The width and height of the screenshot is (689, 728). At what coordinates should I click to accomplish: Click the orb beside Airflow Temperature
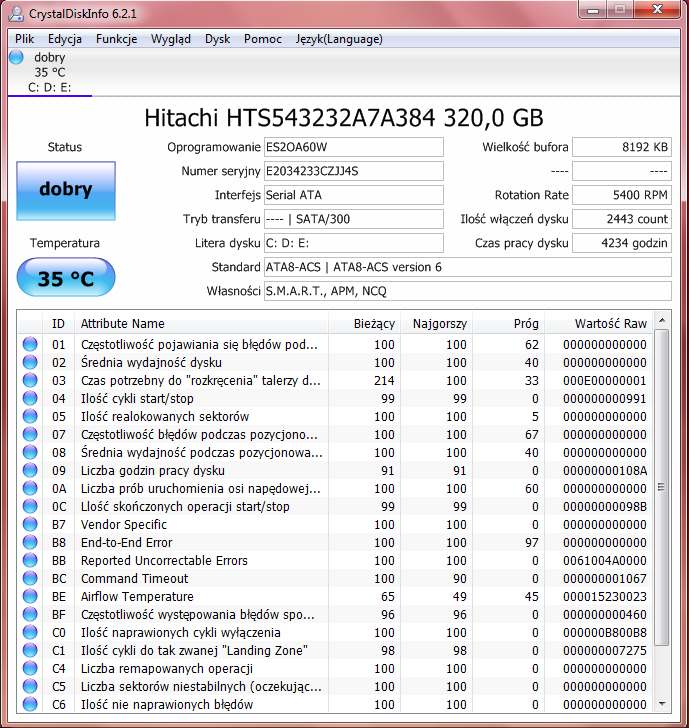30,596
